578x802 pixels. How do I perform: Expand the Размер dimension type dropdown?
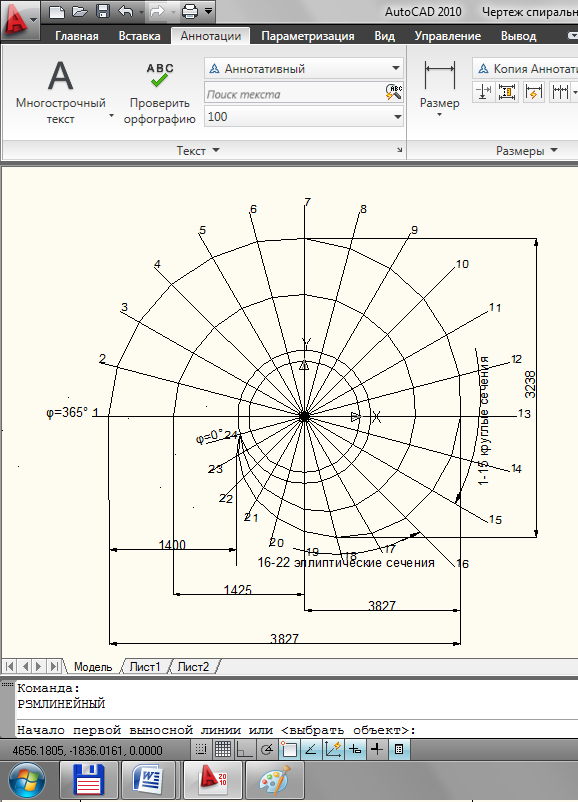[x=439, y=115]
